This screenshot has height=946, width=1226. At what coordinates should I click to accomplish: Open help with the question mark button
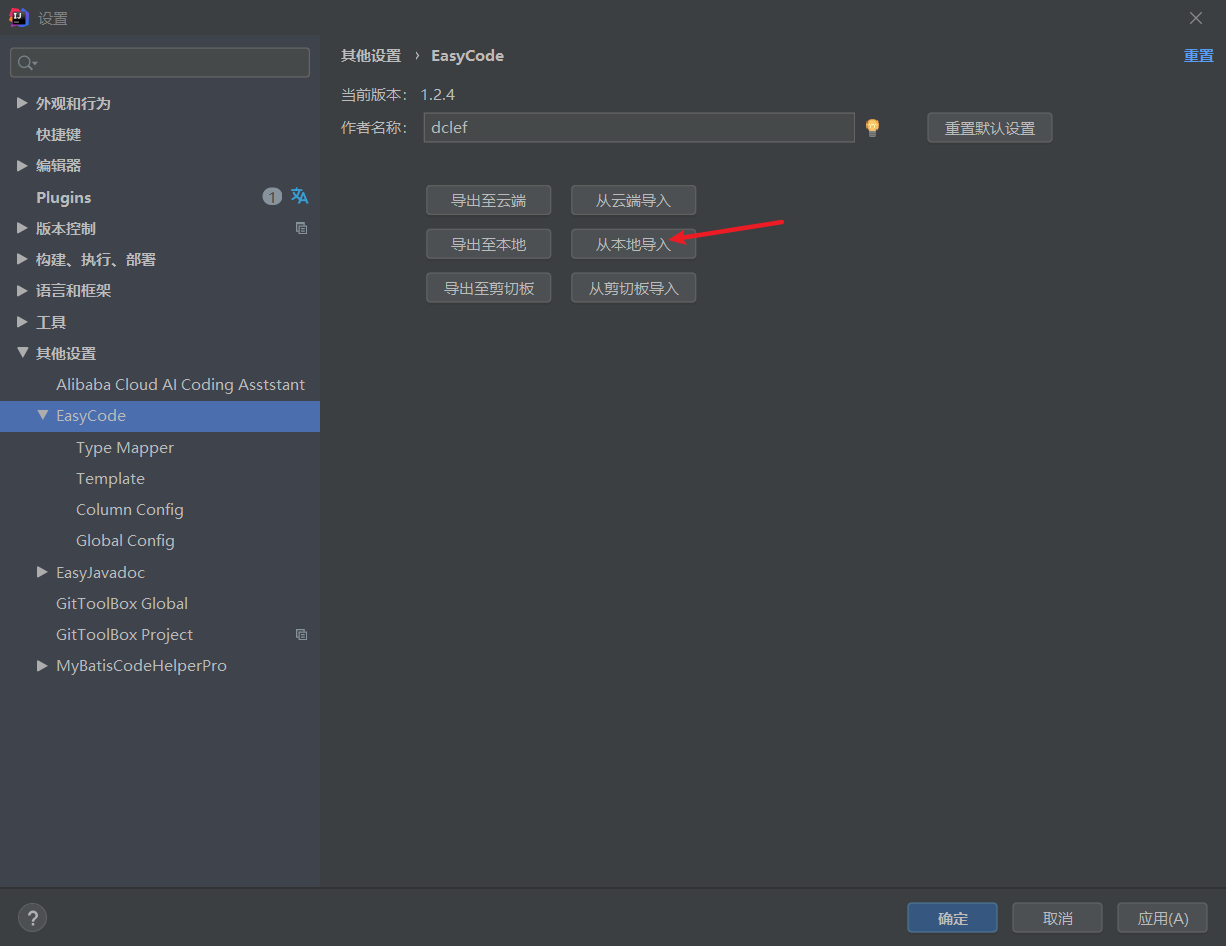[x=32, y=917]
